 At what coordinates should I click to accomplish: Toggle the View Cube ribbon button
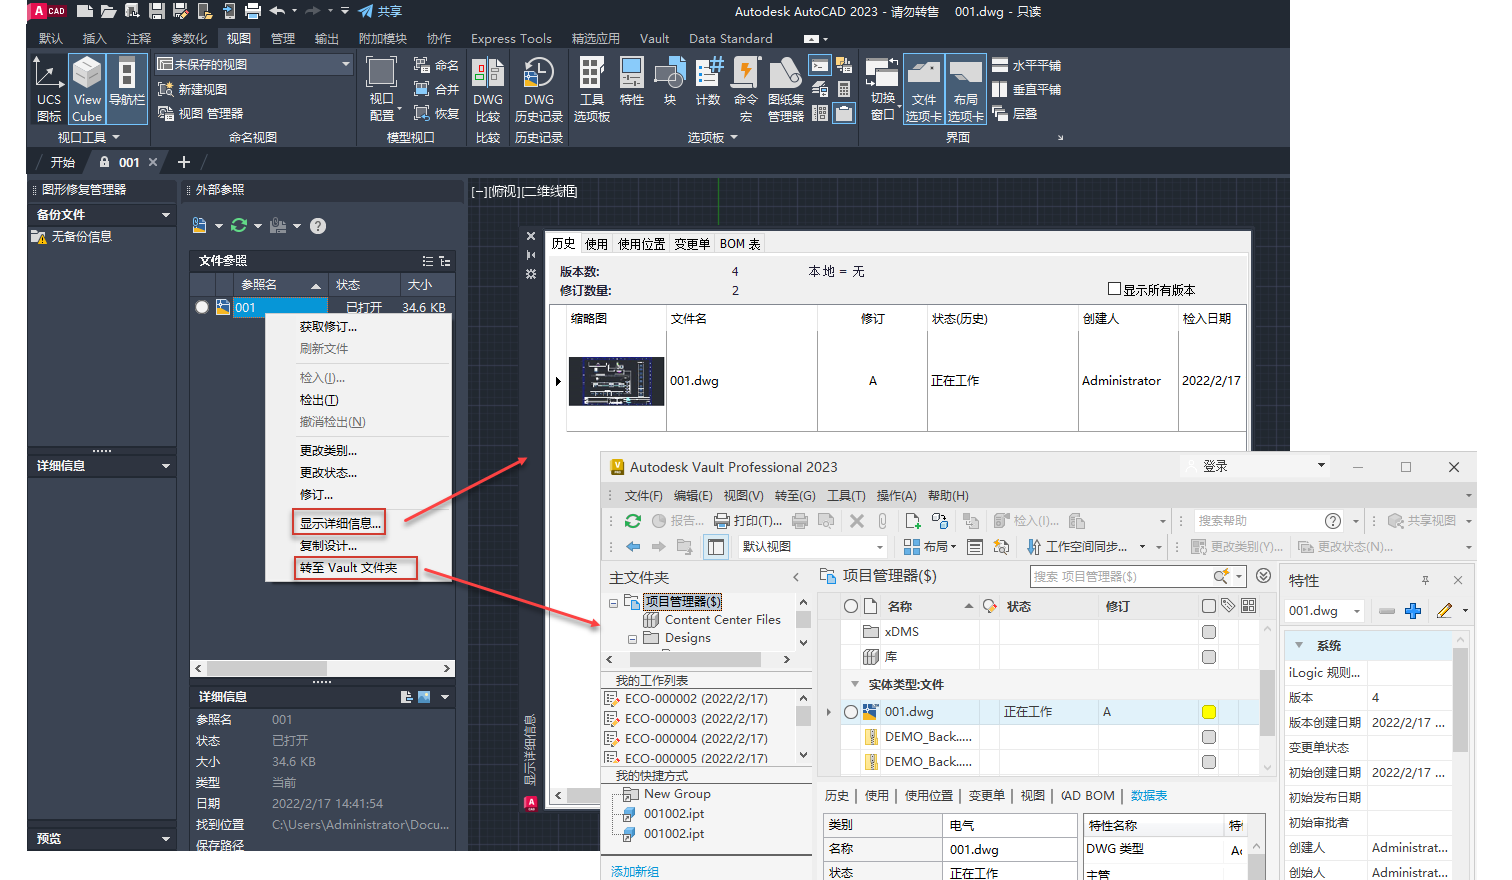click(87, 89)
